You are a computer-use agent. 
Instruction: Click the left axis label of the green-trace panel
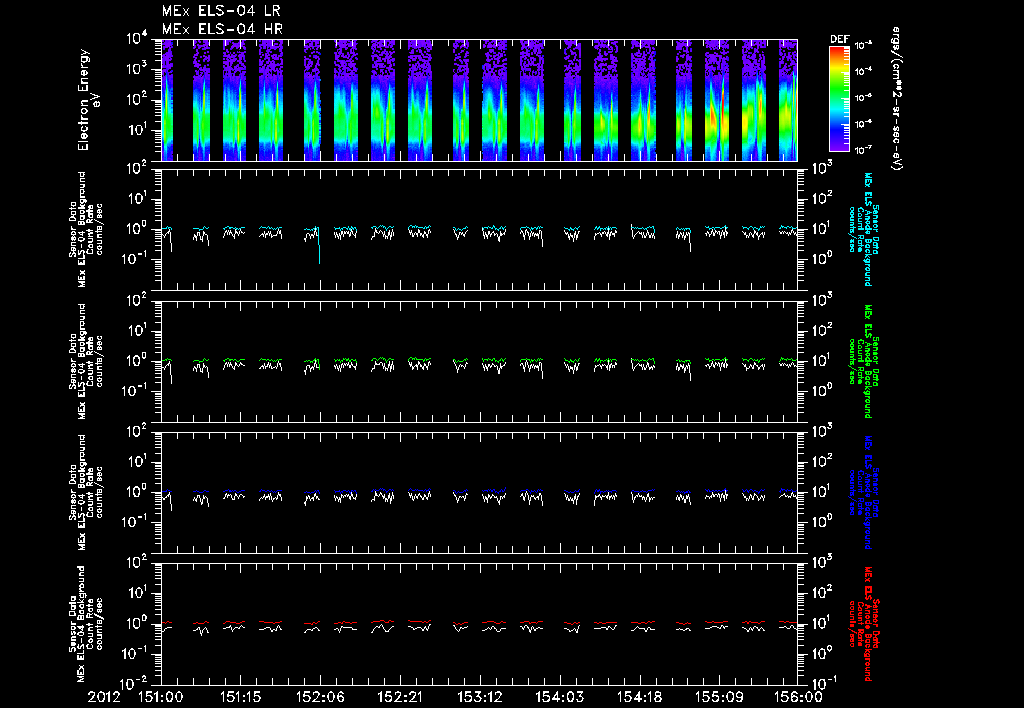86,361
